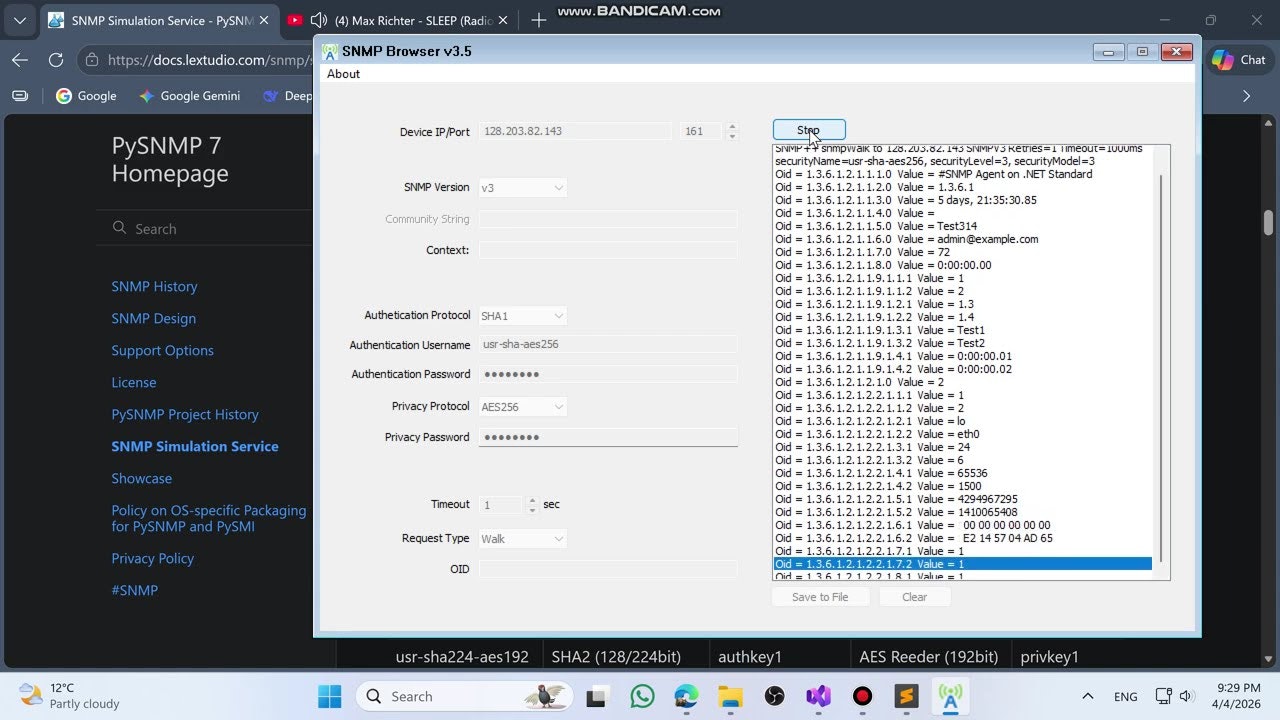
Task: Open Visual Studio from the taskbar
Action: [818, 696]
